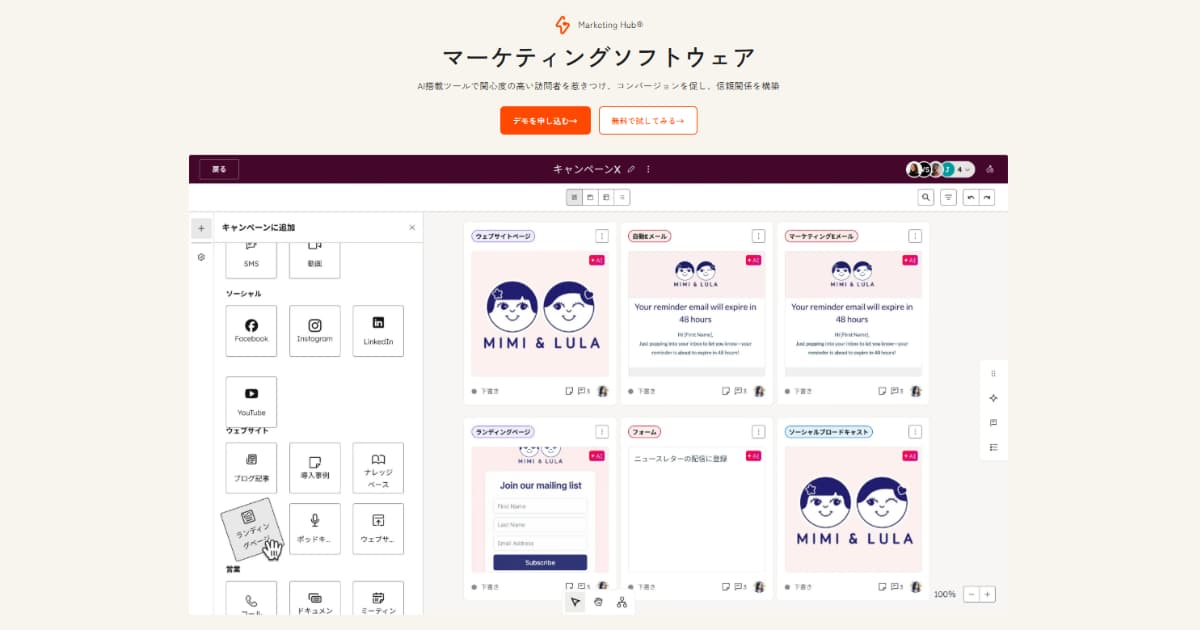Viewport: 1200px width, 630px height.
Task: Select the pointer cursor tool at bottom
Action: click(575, 602)
